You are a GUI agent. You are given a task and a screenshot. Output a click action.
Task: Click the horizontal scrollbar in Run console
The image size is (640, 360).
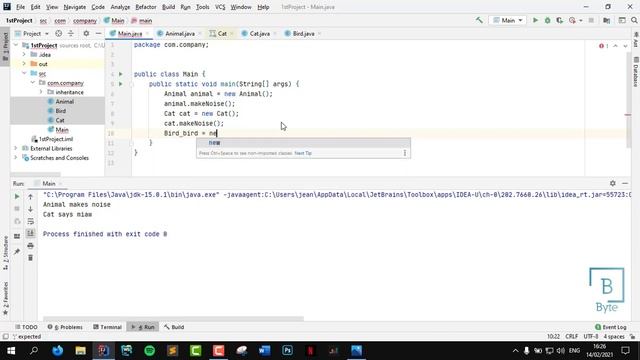tap(173, 318)
